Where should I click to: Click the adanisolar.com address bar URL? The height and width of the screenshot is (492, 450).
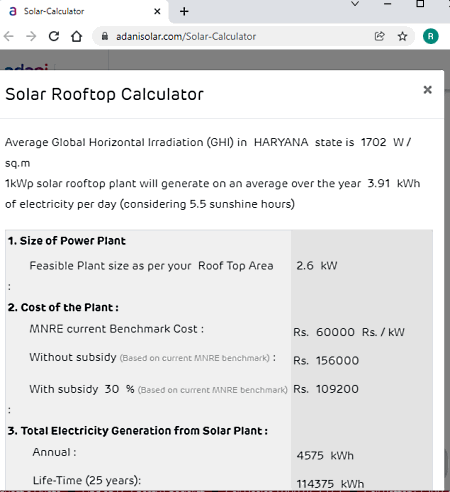[x=186, y=36]
